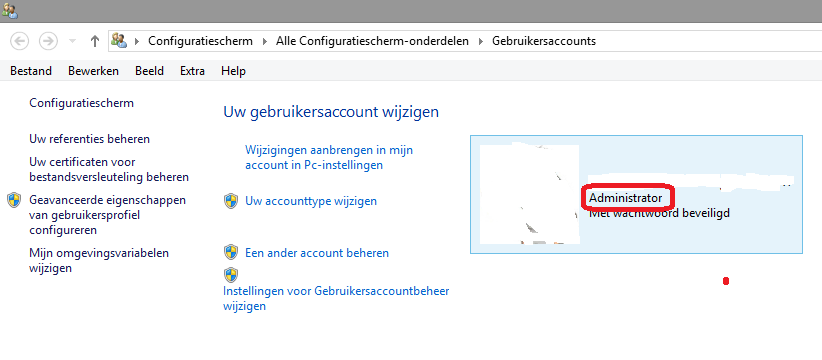Screen dimensions: 822x360
Task: Select Een ander account beheren link
Action: coord(317,253)
